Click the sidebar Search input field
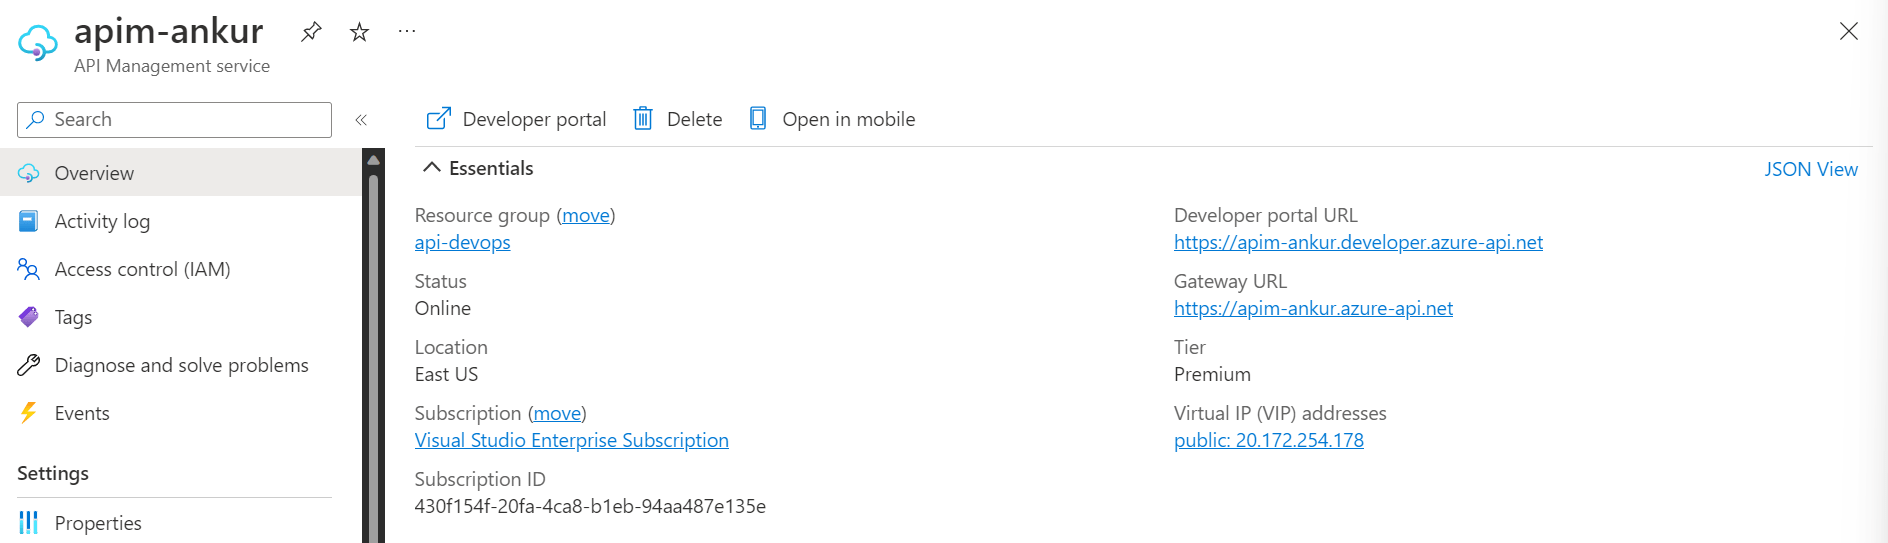 [174, 120]
